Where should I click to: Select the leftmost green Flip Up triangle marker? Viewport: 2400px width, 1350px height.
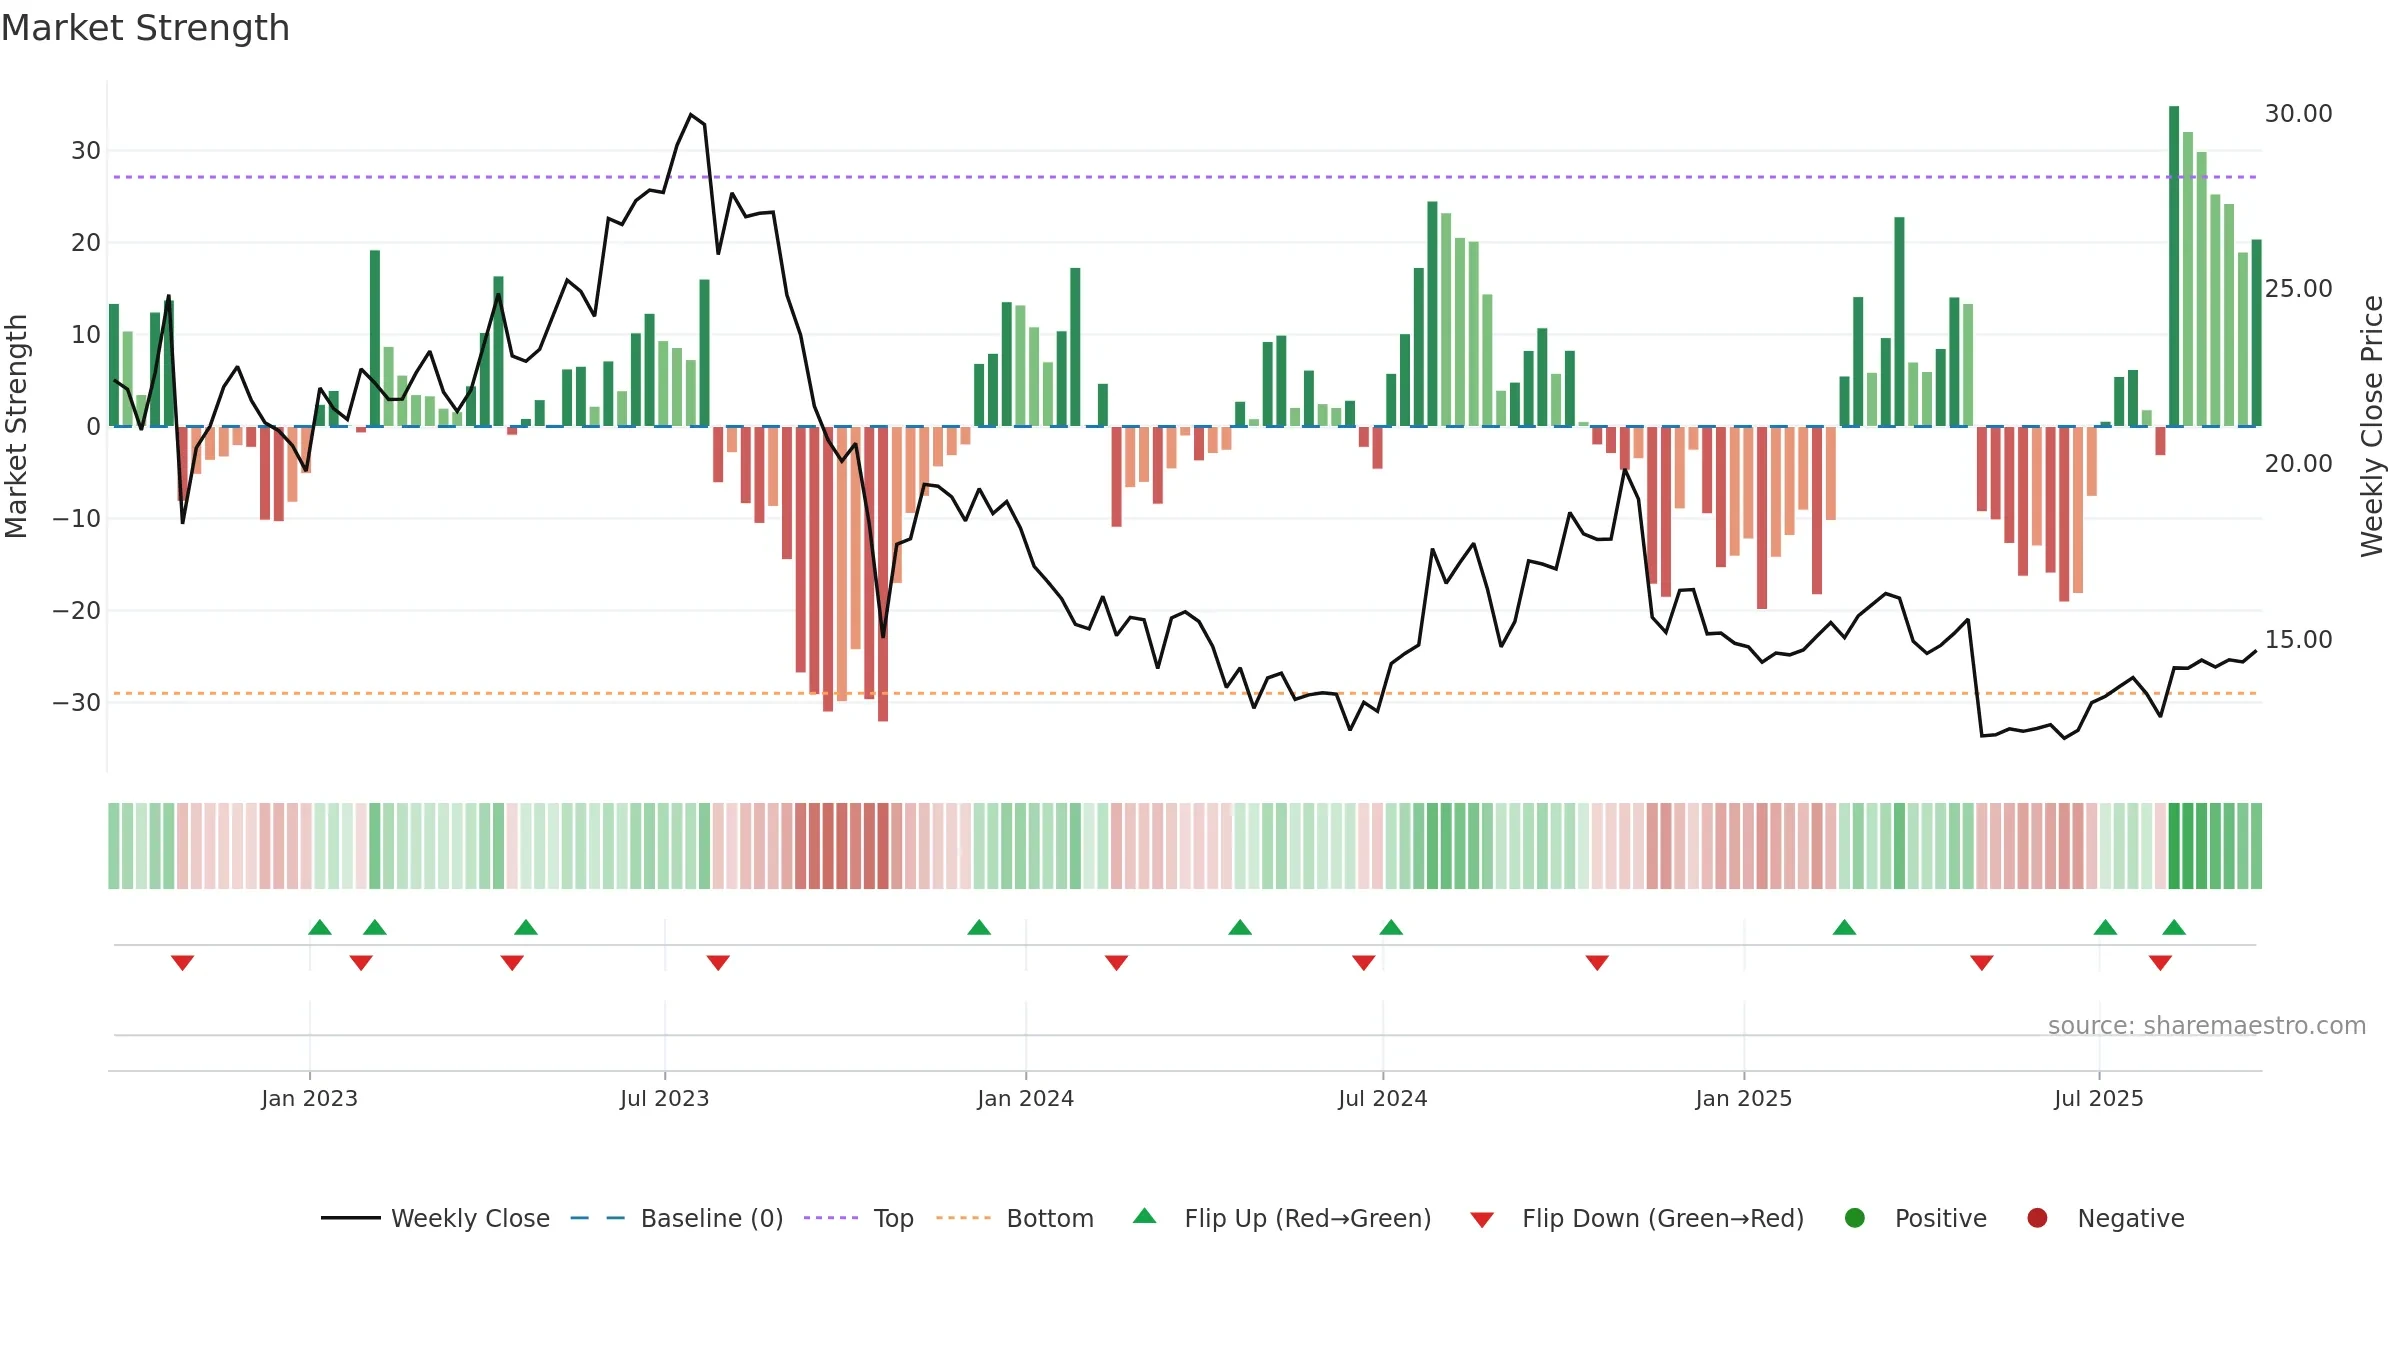320,927
